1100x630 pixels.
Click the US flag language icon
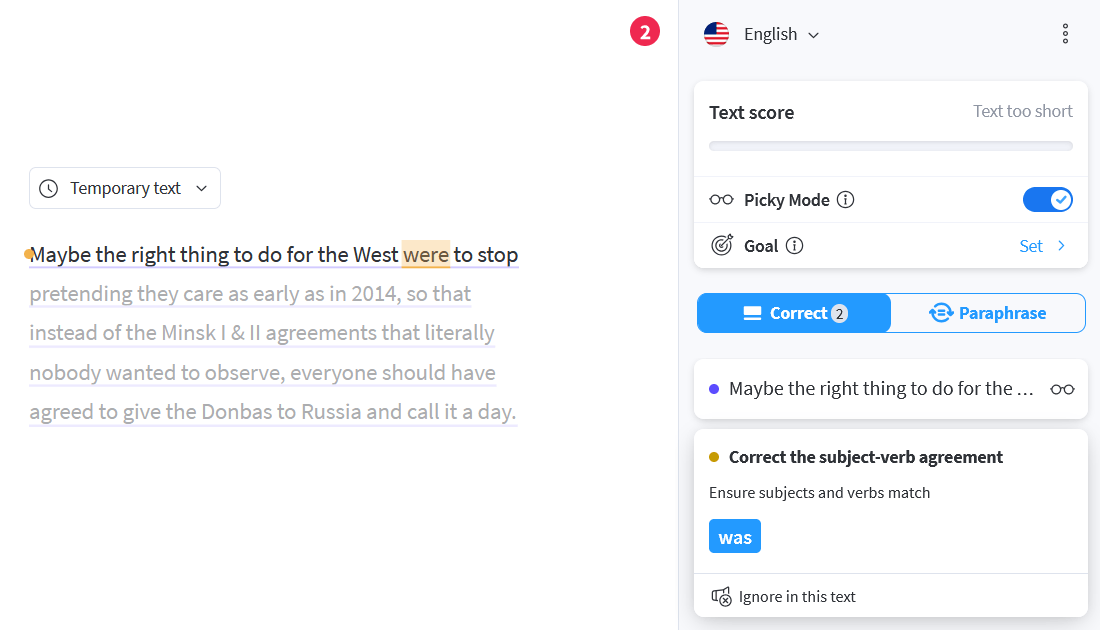tap(716, 34)
